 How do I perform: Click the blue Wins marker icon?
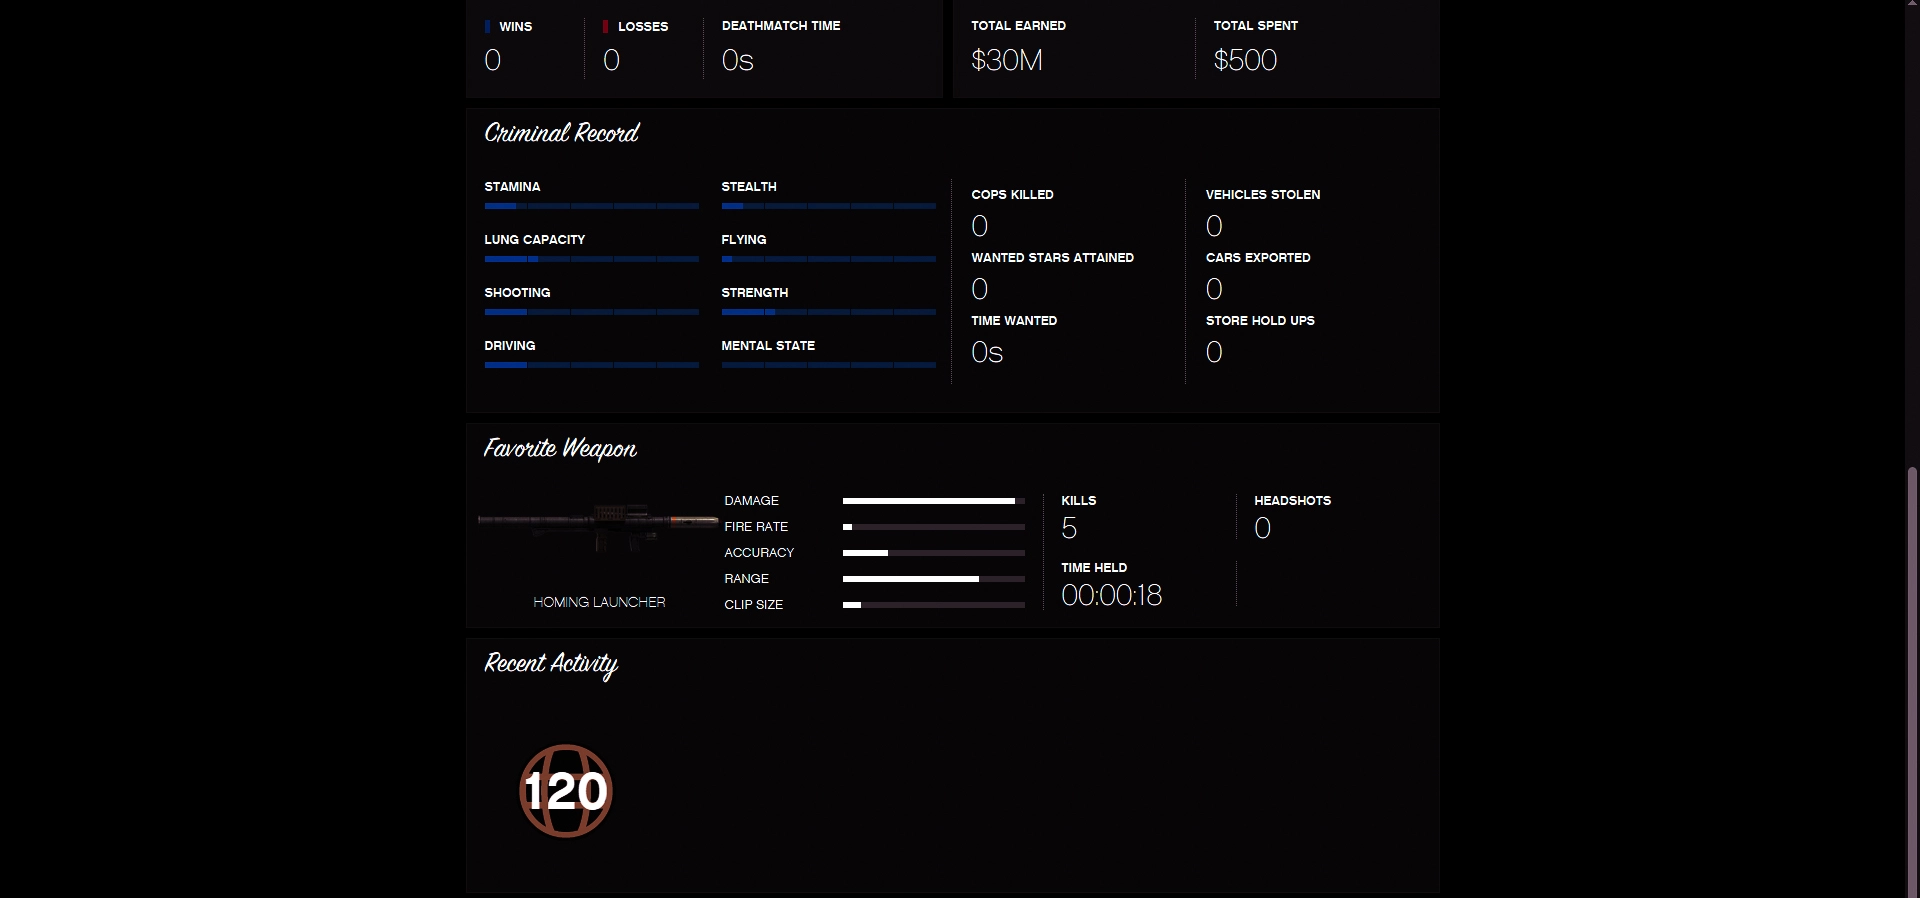coord(488,27)
